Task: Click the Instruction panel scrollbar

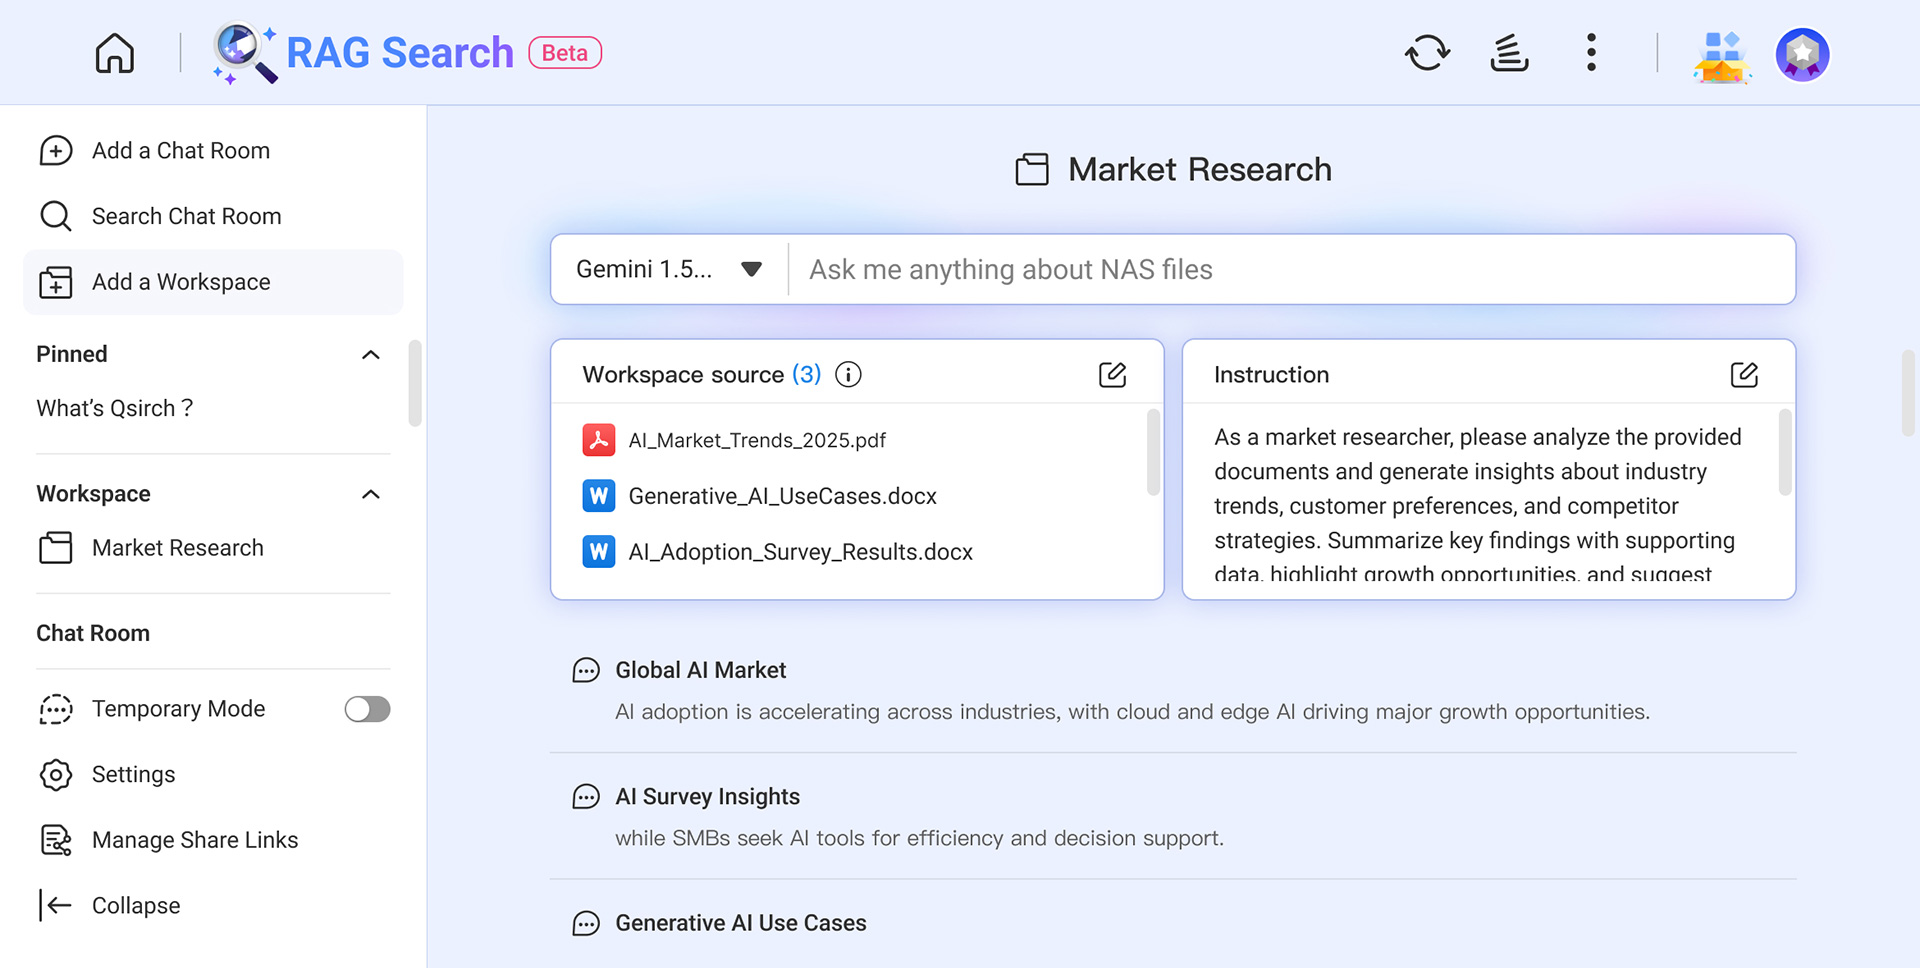Action: click(x=1784, y=453)
